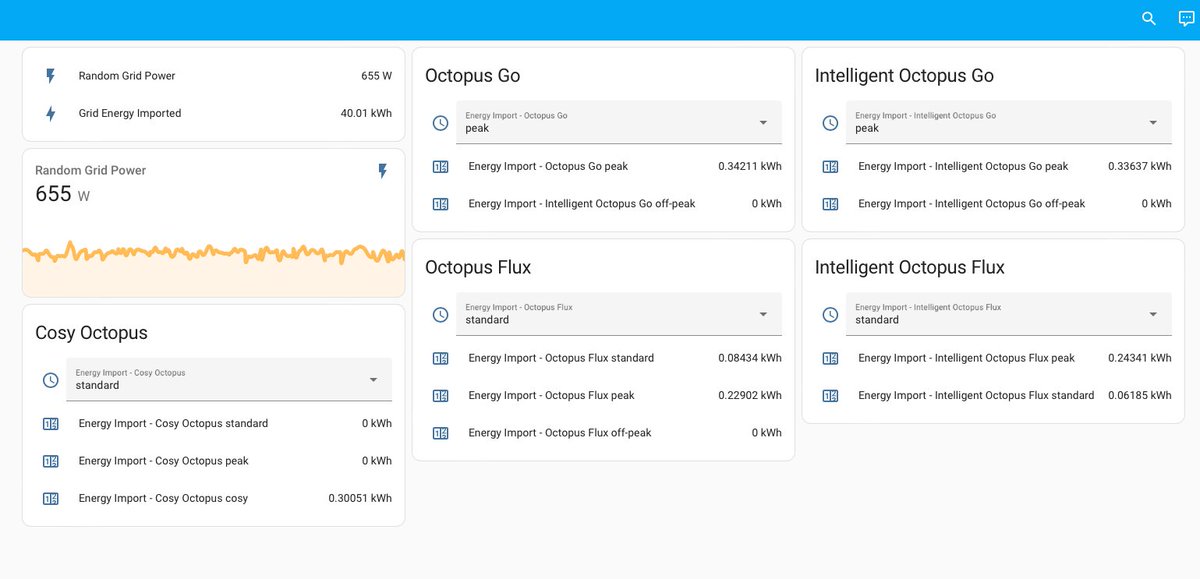Image resolution: width=1200 pixels, height=579 pixels.
Task: Click the counter icon for Intelligent Octopus Flux standard
Action: click(x=831, y=396)
